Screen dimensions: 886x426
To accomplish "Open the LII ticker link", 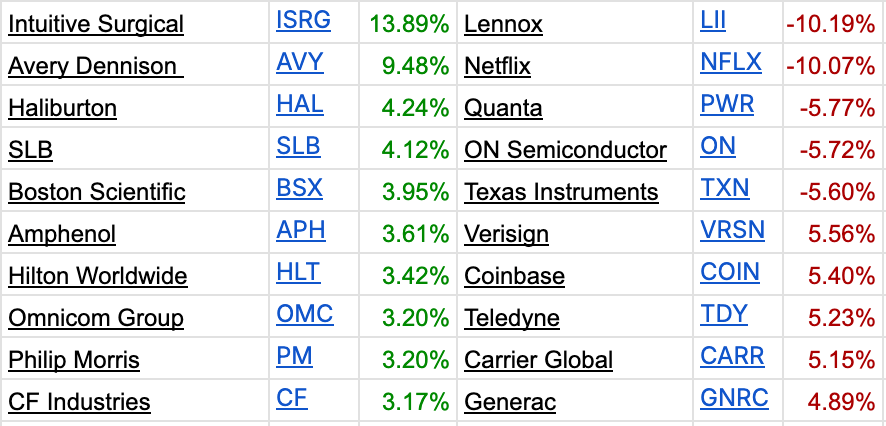I will pos(713,21).
